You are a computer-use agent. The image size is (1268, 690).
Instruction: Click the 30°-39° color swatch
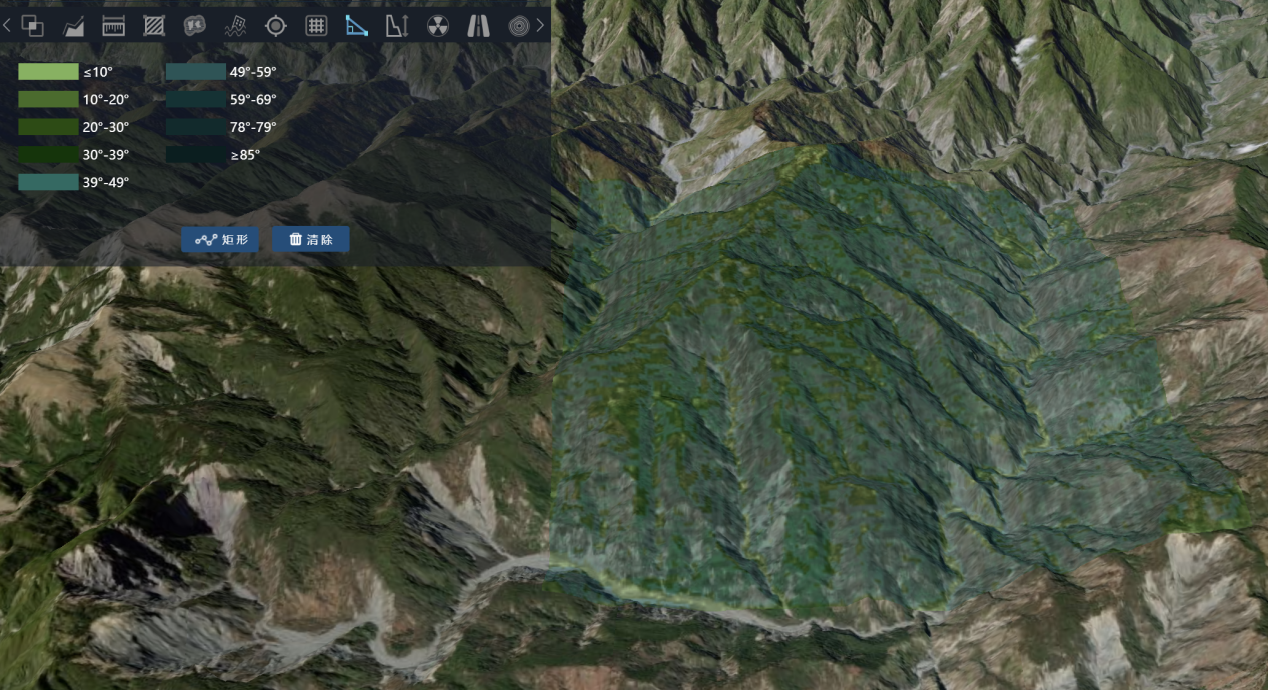click(48, 155)
